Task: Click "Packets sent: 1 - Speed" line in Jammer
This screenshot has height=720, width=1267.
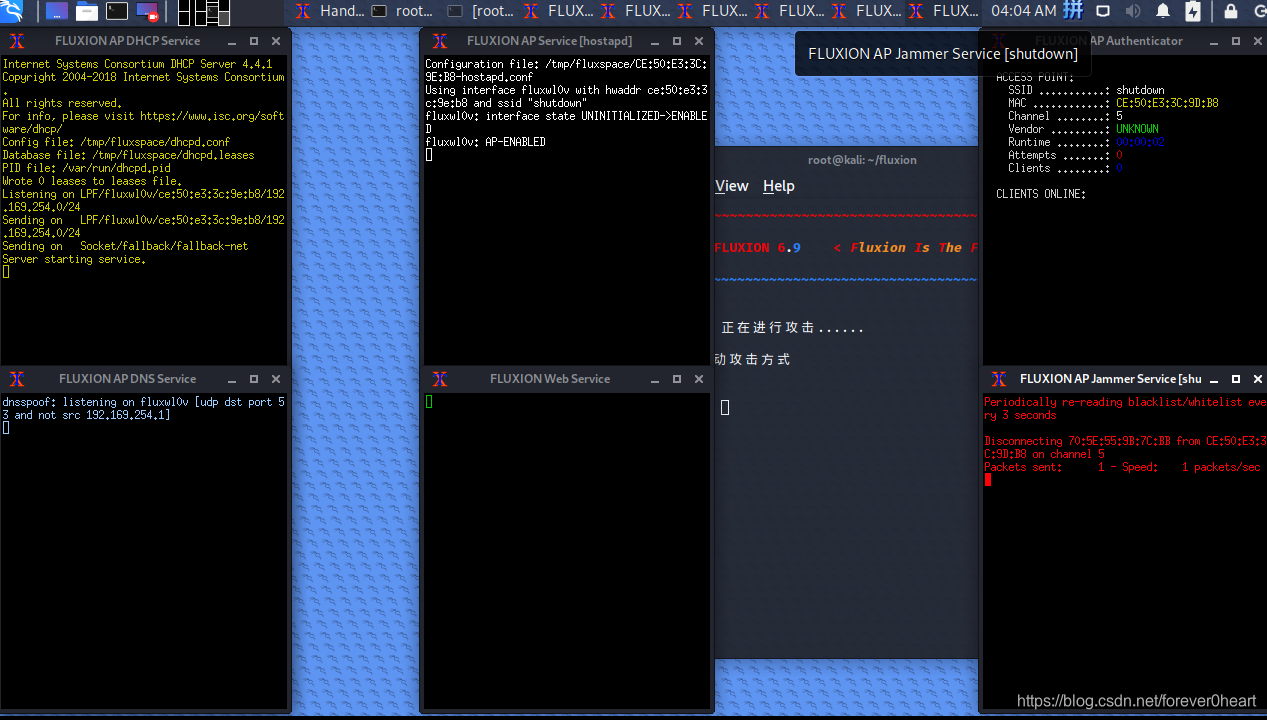Action: [1122, 467]
